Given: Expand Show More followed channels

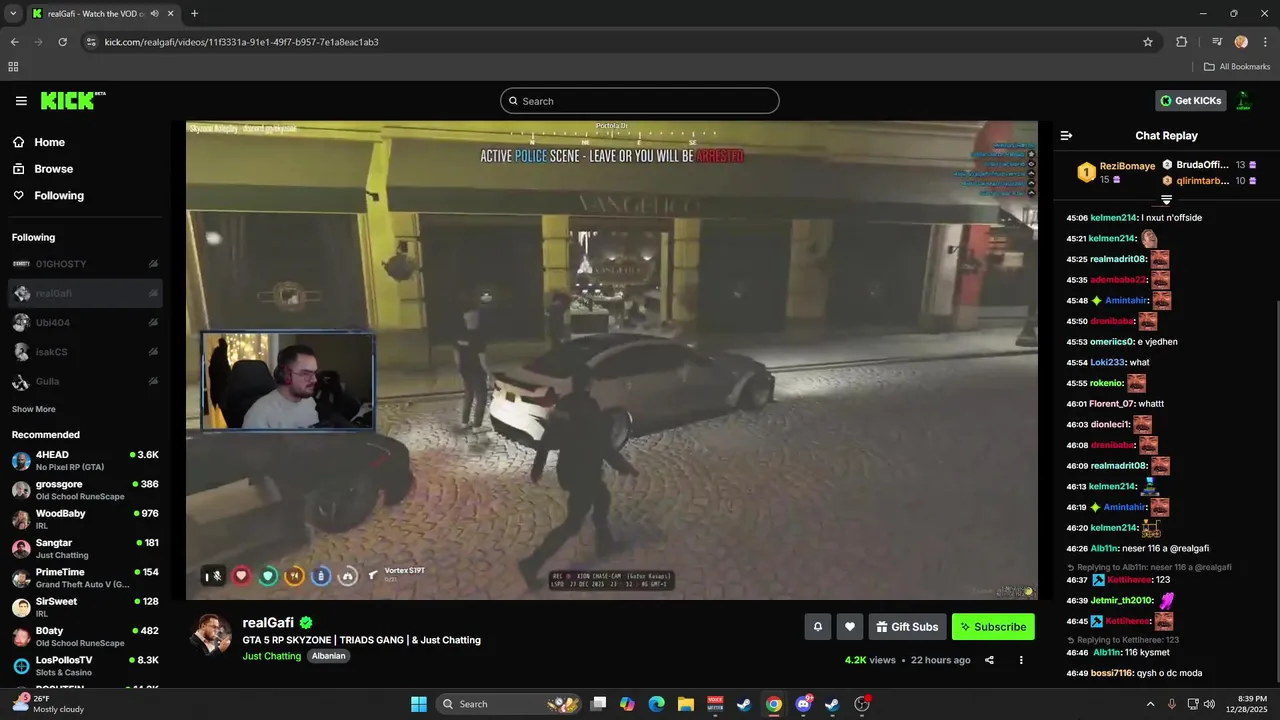Looking at the screenshot, I should (34, 409).
